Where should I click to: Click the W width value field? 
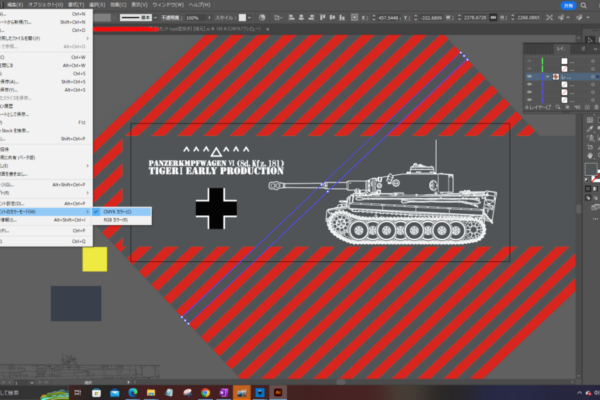(474, 18)
